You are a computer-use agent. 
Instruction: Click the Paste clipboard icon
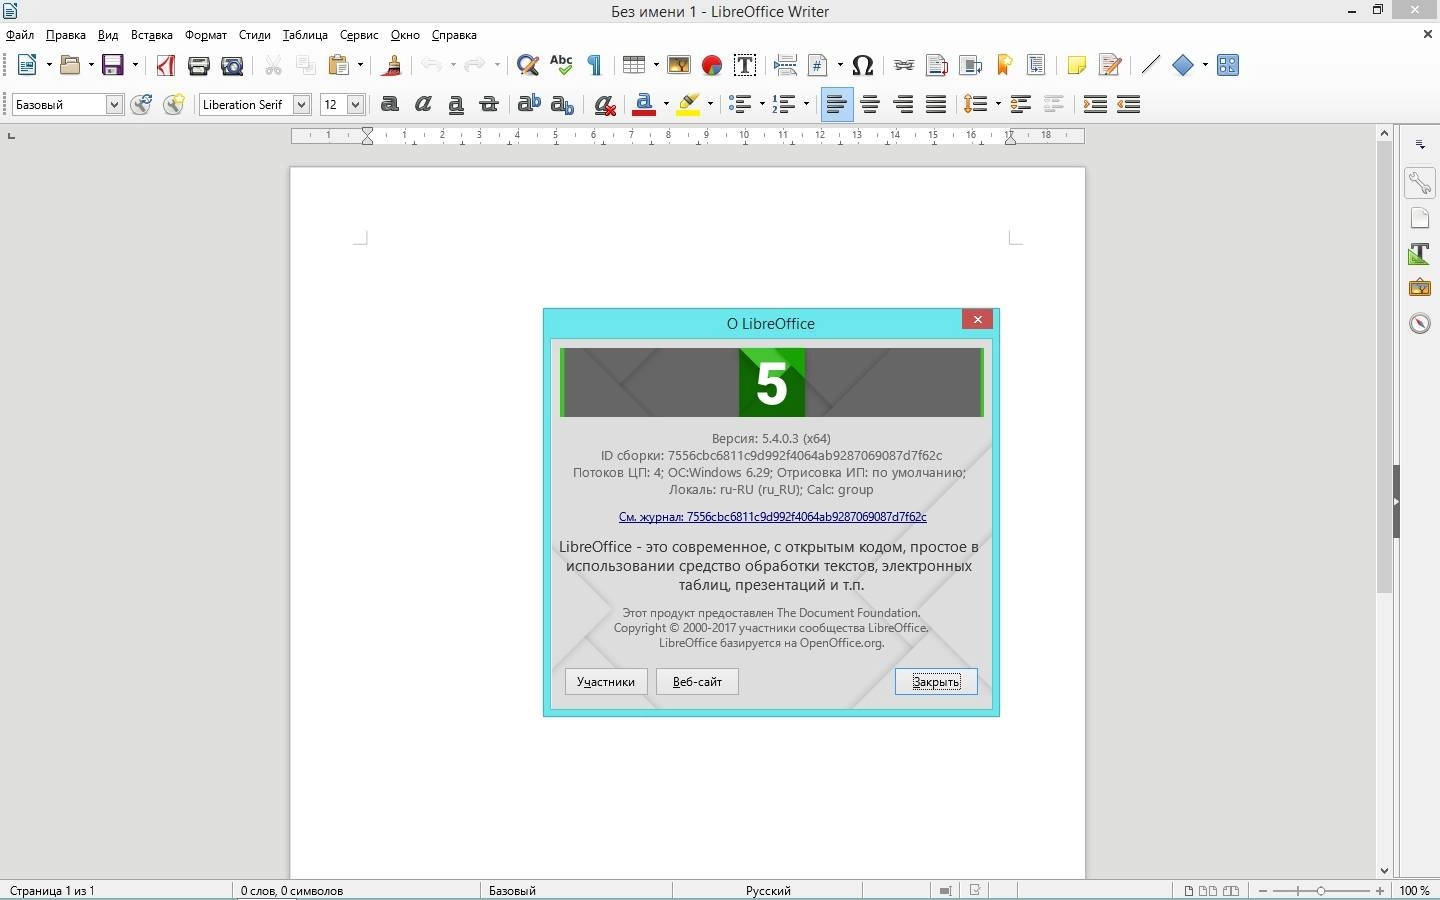339,65
